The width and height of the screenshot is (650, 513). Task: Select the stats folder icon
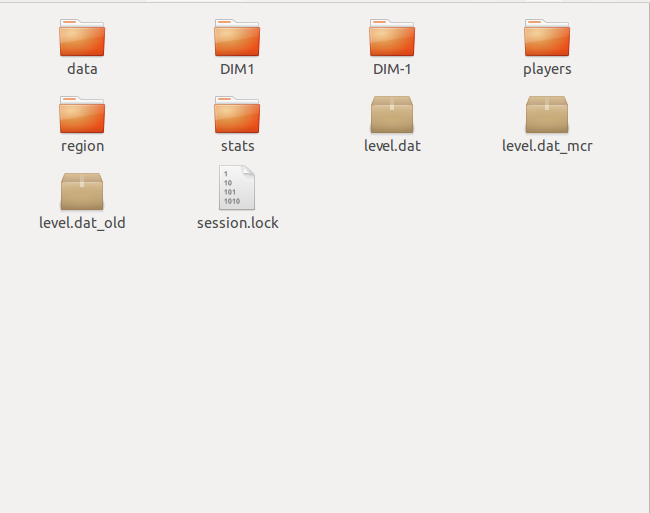click(237, 114)
